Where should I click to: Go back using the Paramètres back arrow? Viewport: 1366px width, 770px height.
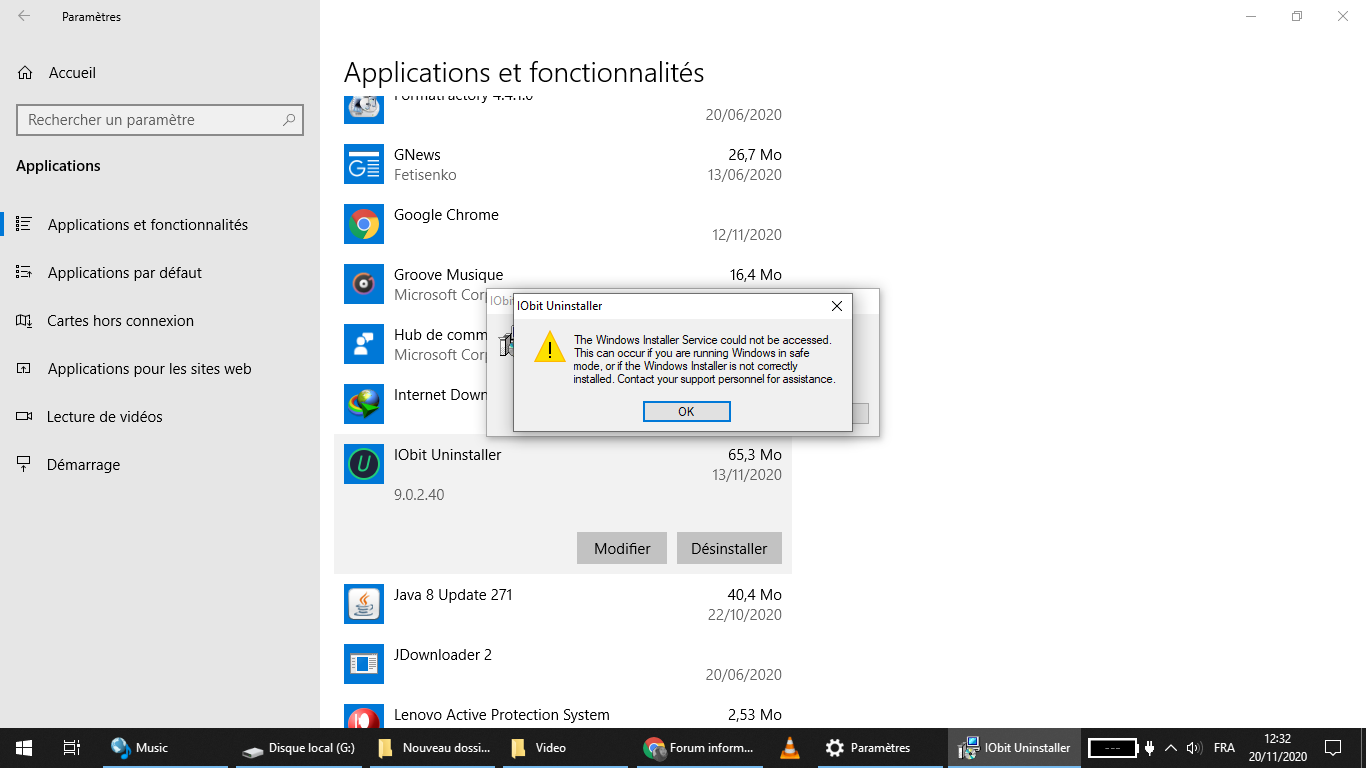point(24,16)
